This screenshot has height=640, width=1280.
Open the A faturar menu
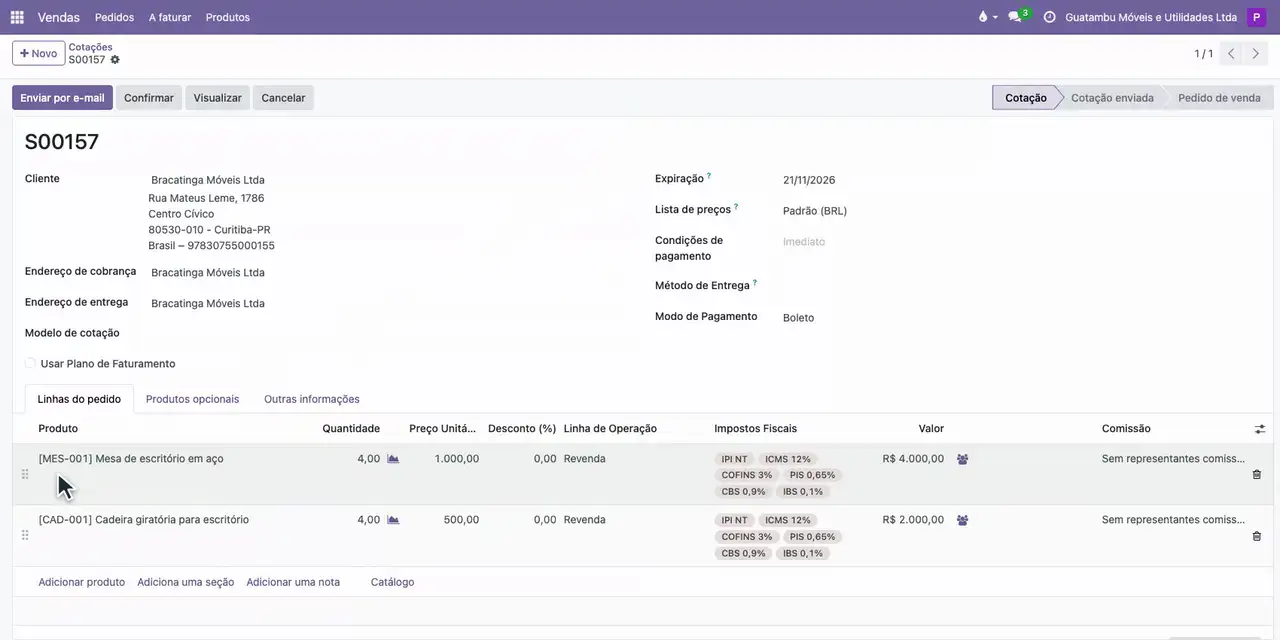pyautogui.click(x=170, y=17)
